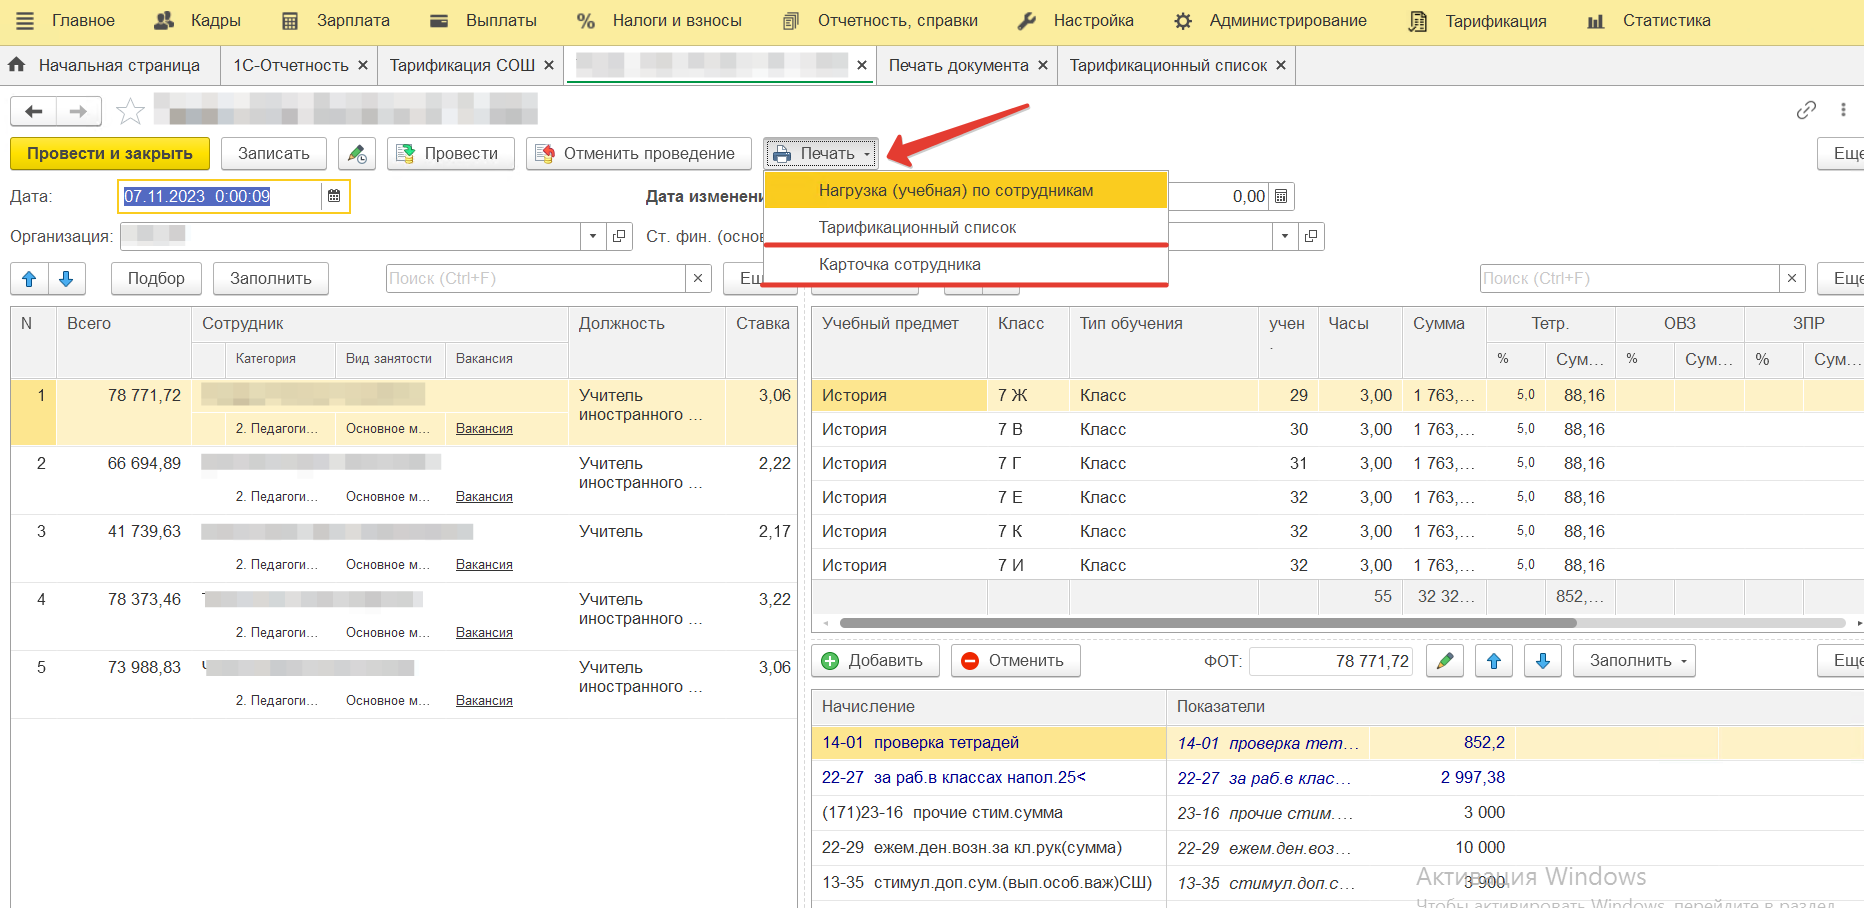
Task: Click the employee search field
Action: (535, 279)
